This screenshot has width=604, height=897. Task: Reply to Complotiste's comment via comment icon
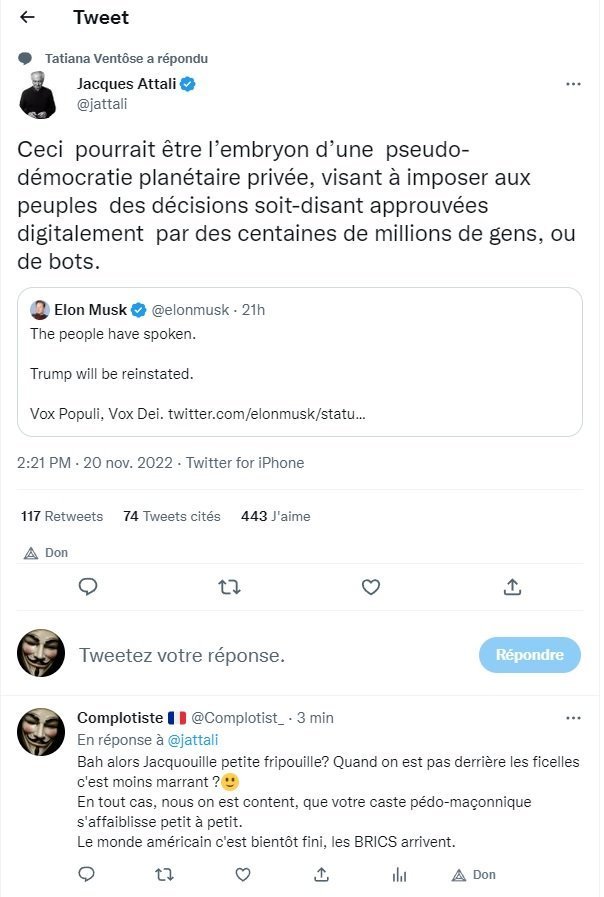(x=87, y=875)
